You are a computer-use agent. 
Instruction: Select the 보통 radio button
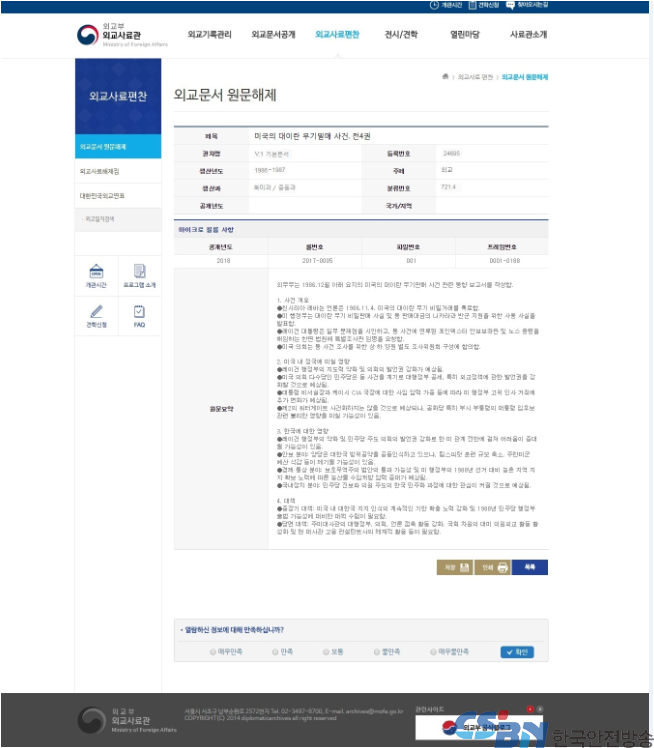click(326, 652)
